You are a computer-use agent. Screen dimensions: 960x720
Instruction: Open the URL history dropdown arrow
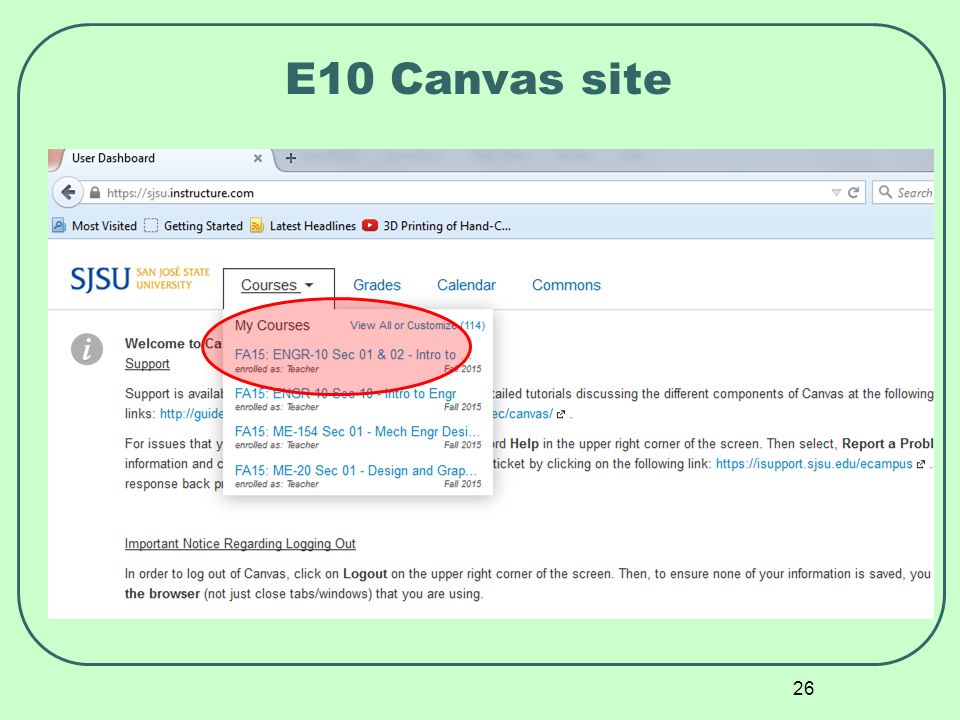coord(836,193)
